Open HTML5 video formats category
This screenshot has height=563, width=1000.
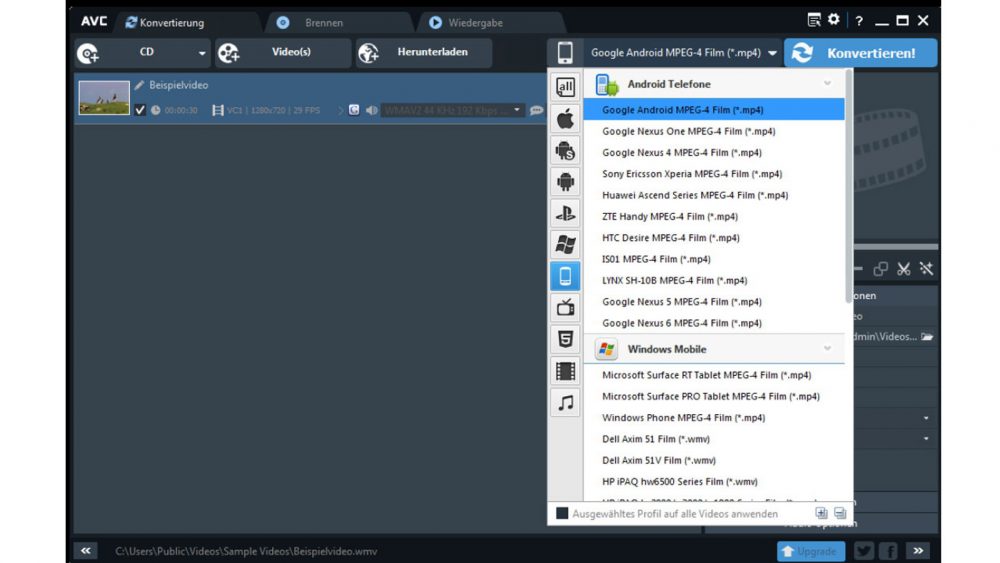click(x=565, y=339)
